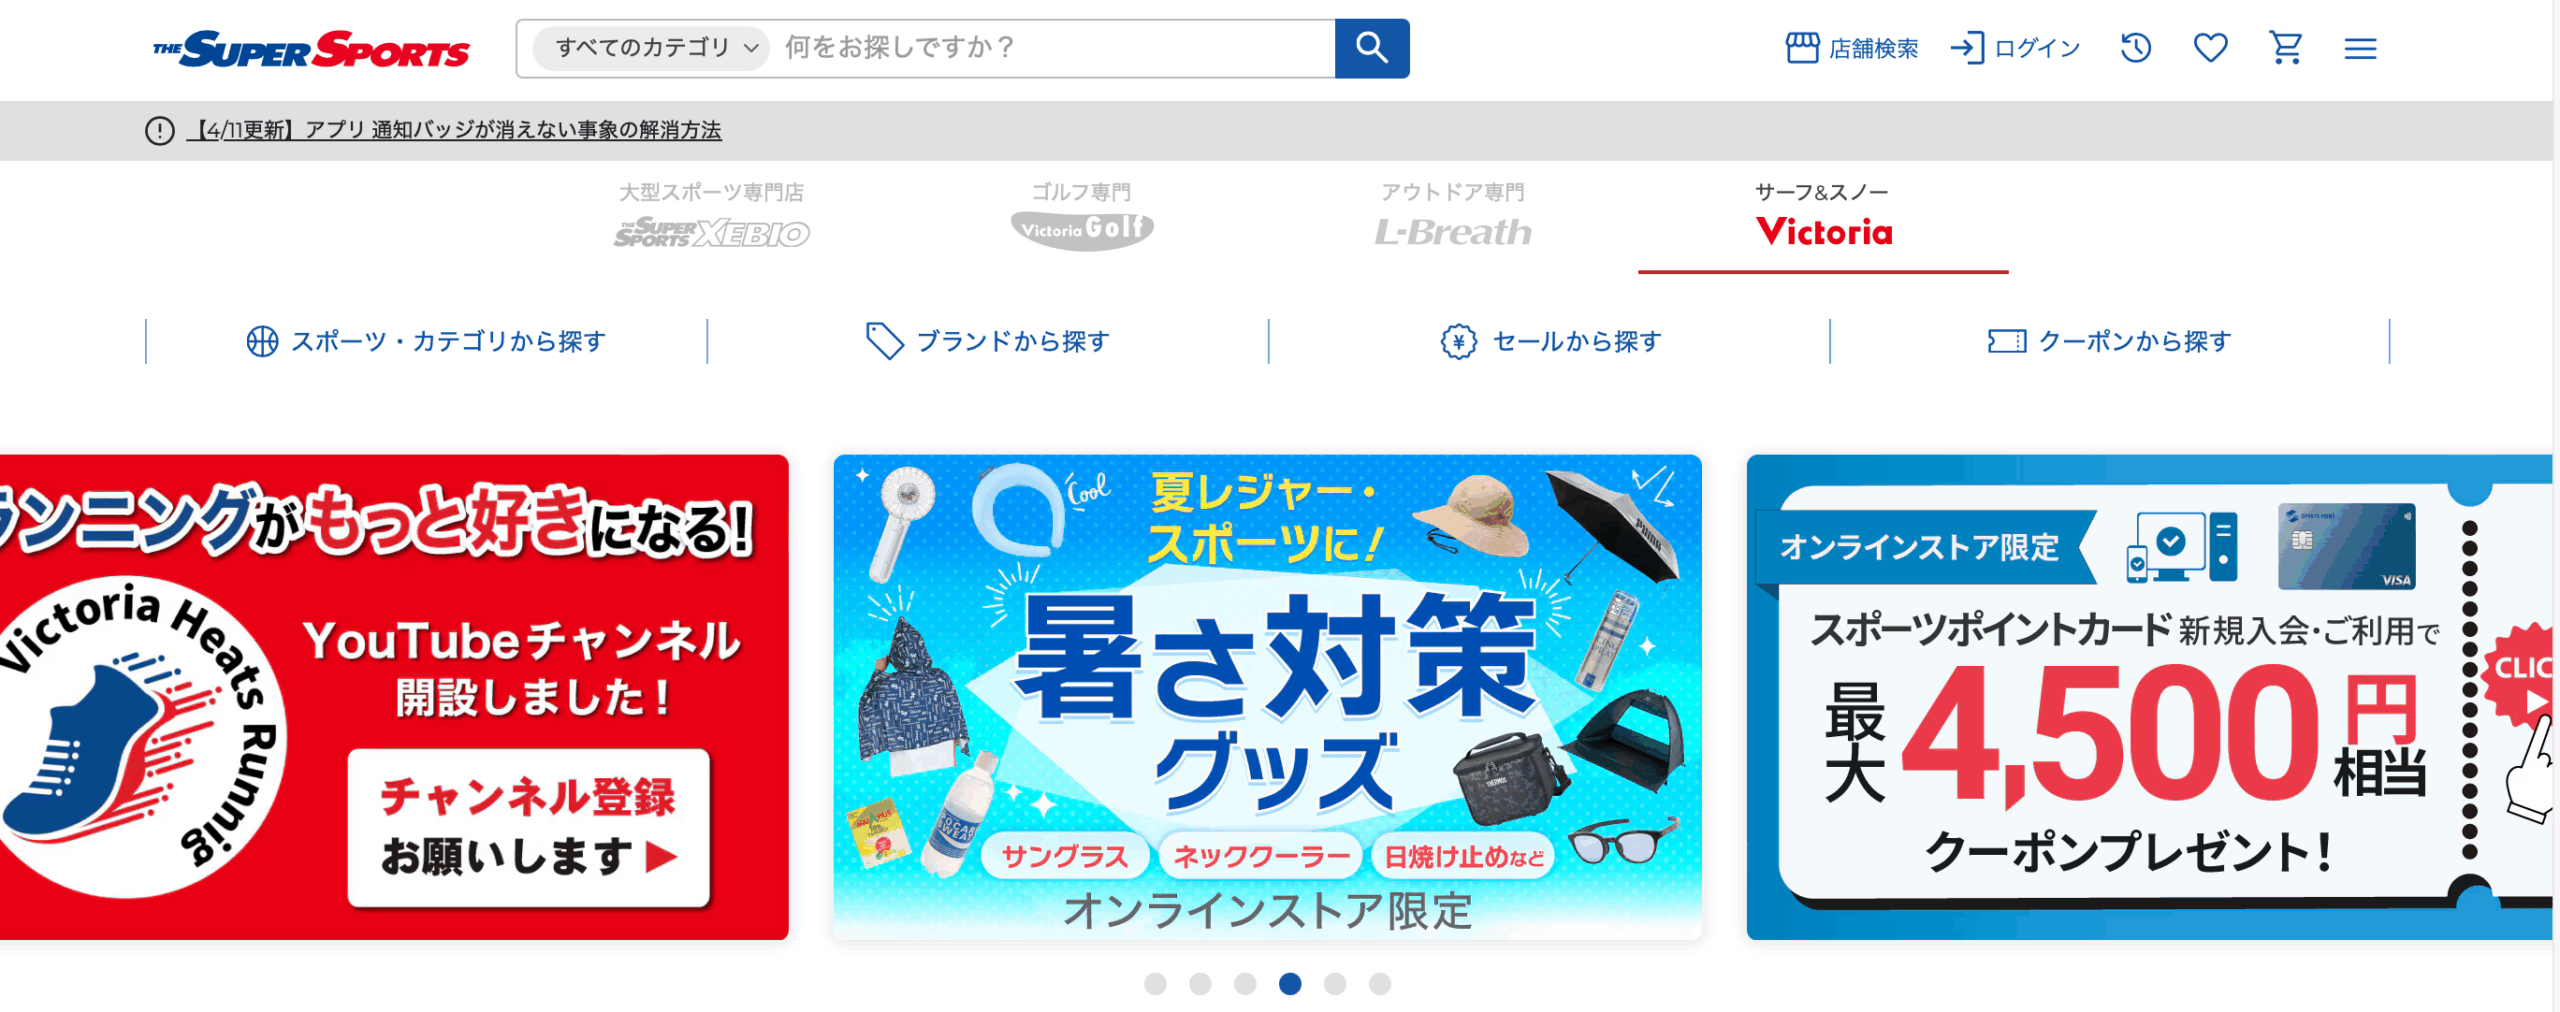Open the hamburger menu icon
The height and width of the screenshot is (1012, 2560).
[2360, 48]
